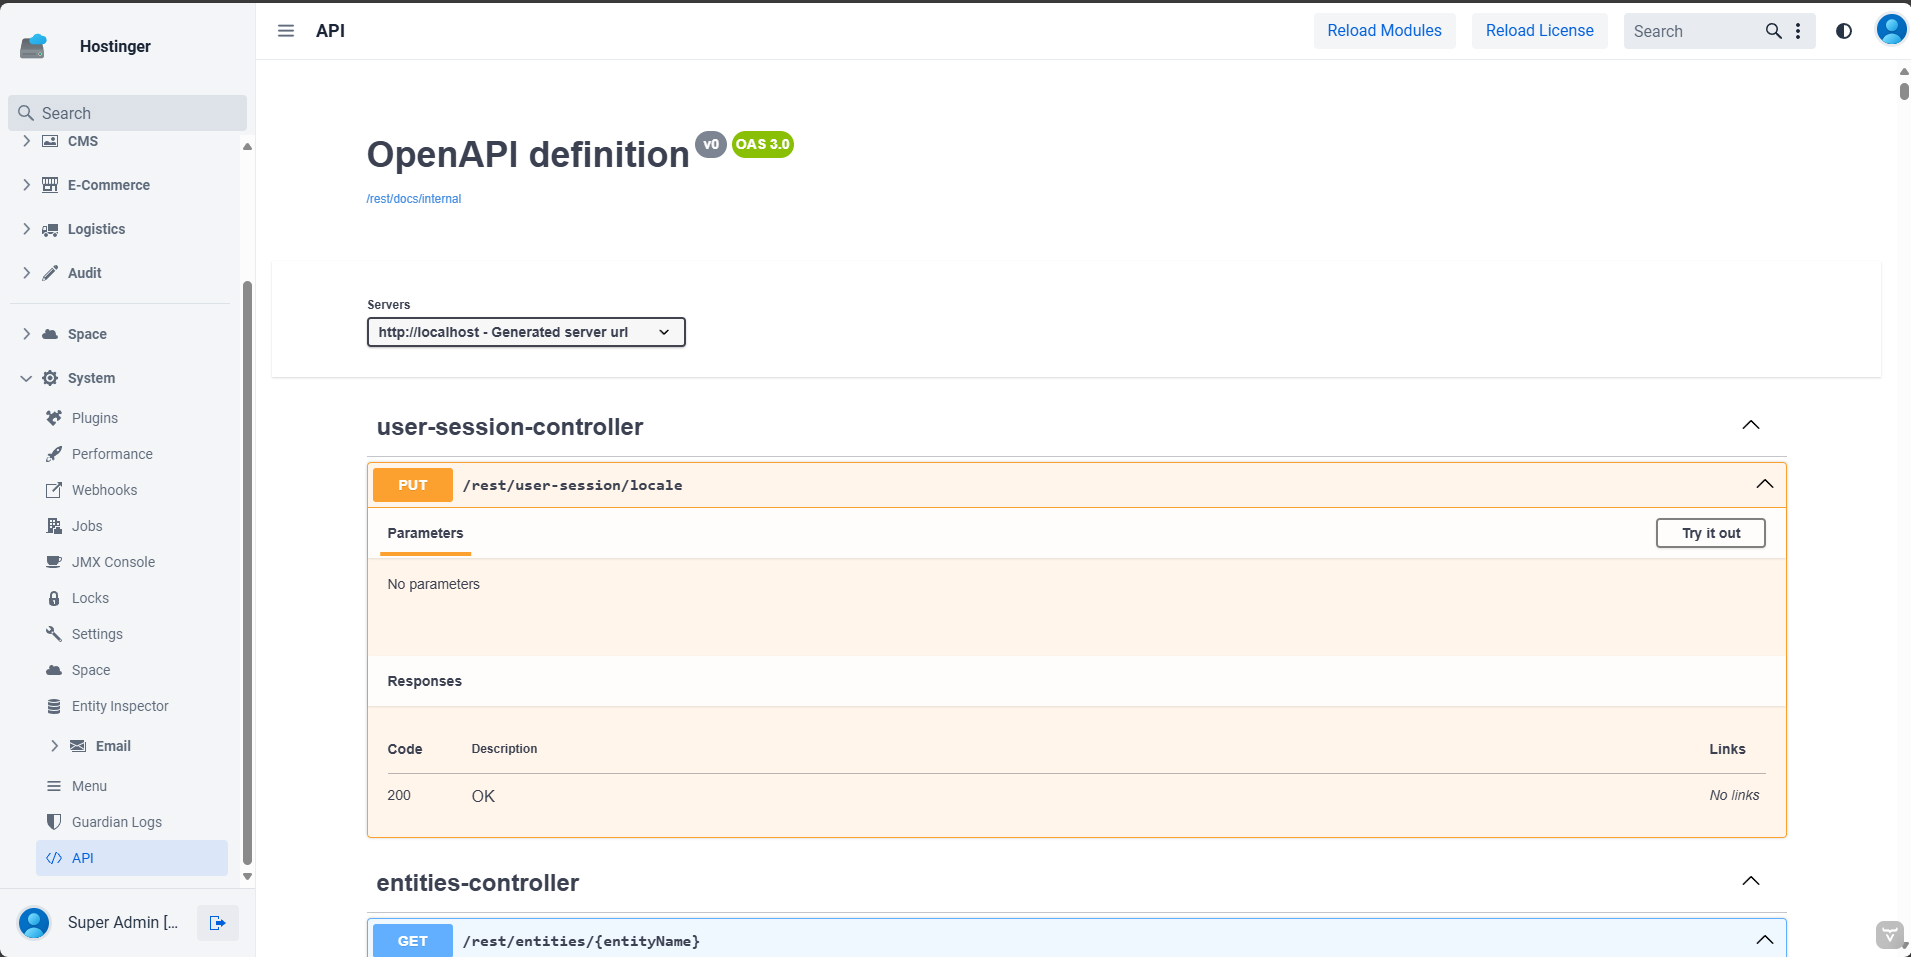1911x957 pixels.
Task: Toggle dark mode contrast icon
Action: [x=1844, y=31]
